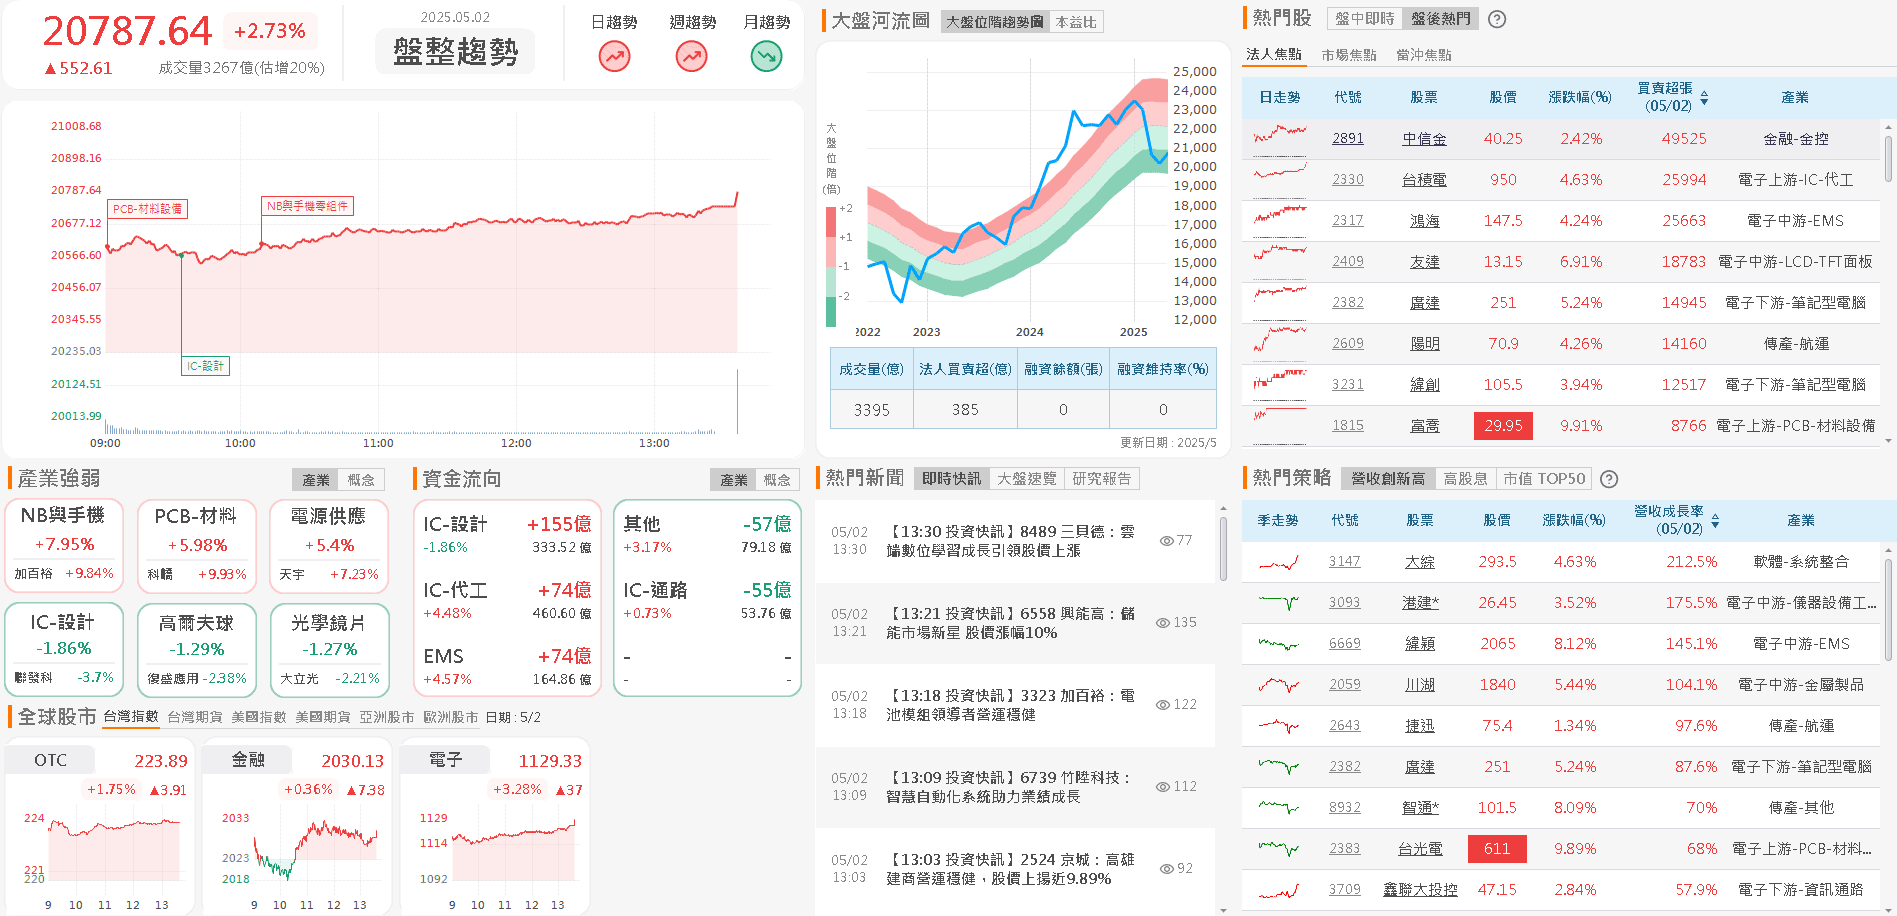Select 概念 toggle in 資金流向 panel
The image size is (1897, 916).
click(777, 480)
